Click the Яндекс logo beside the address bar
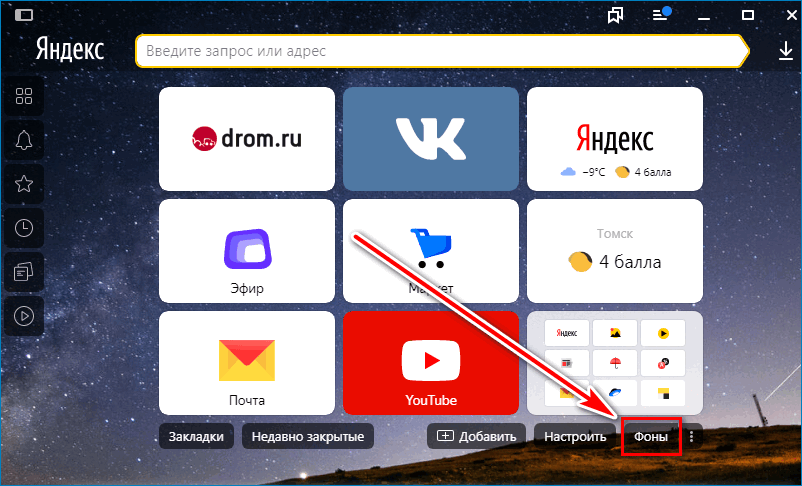Screen dimensions: 802x486 pyautogui.click(x=70, y=50)
